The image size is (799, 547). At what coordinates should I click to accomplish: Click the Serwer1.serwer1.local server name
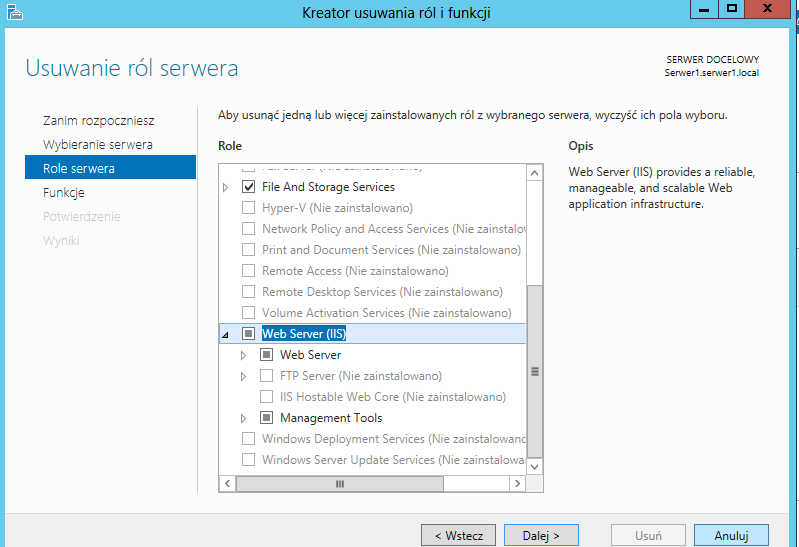(711, 73)
